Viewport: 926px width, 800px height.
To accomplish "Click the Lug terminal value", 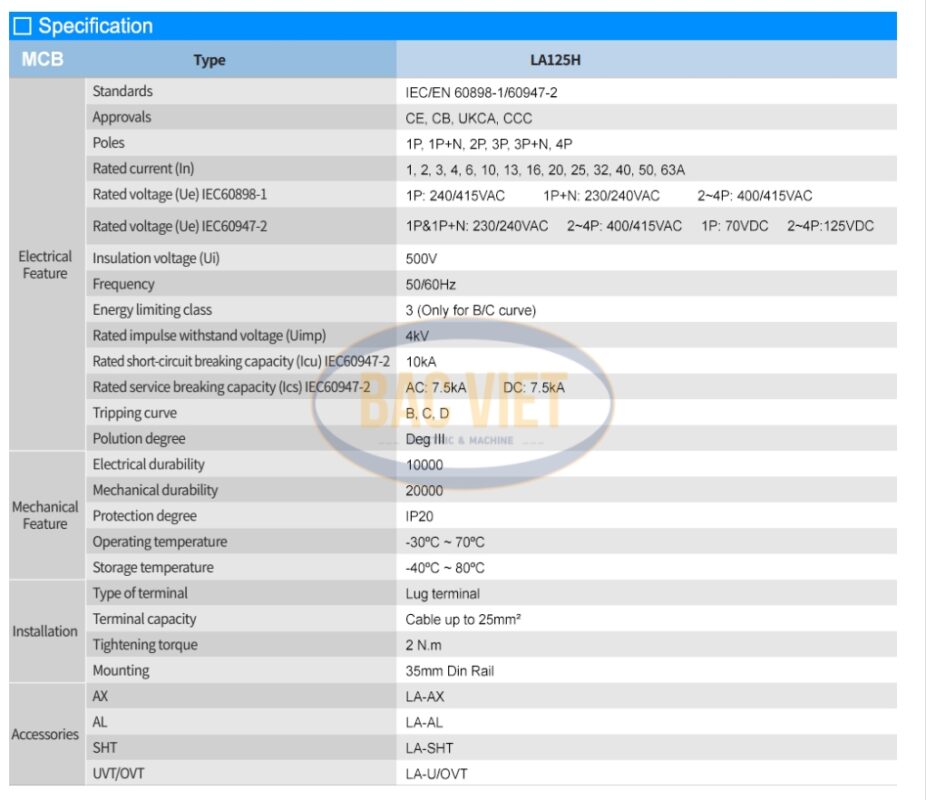I will (x=442, y=594).
